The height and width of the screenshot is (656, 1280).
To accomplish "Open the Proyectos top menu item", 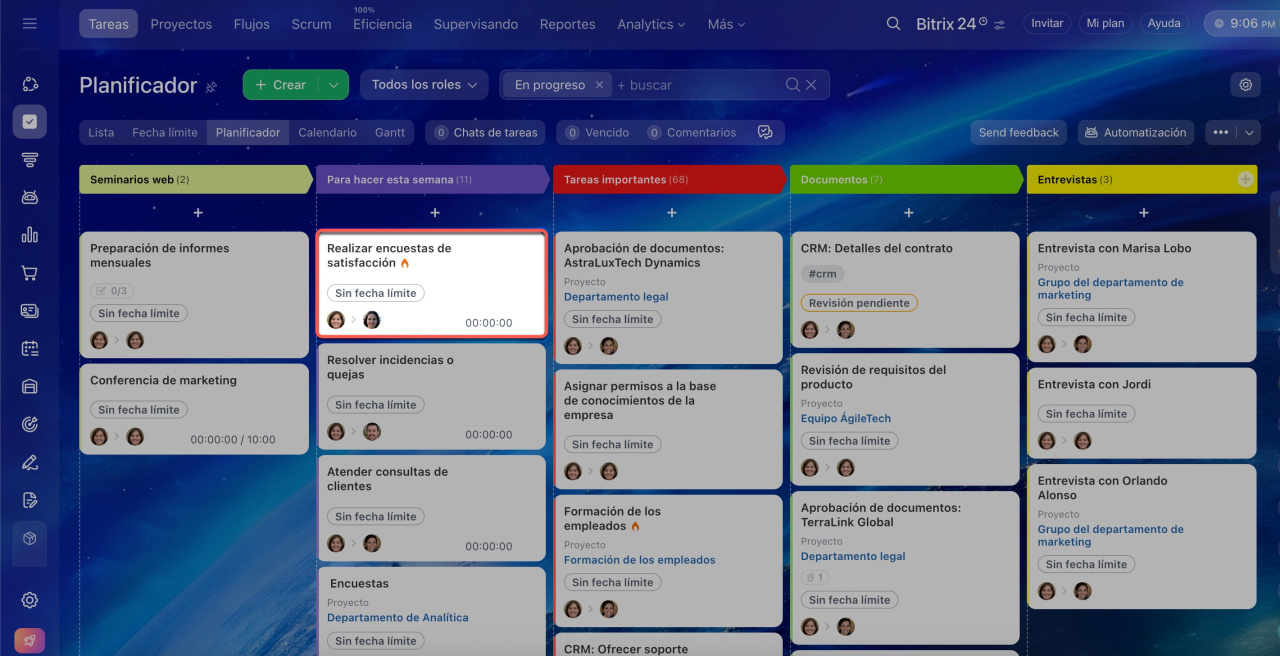I will 181,24.
